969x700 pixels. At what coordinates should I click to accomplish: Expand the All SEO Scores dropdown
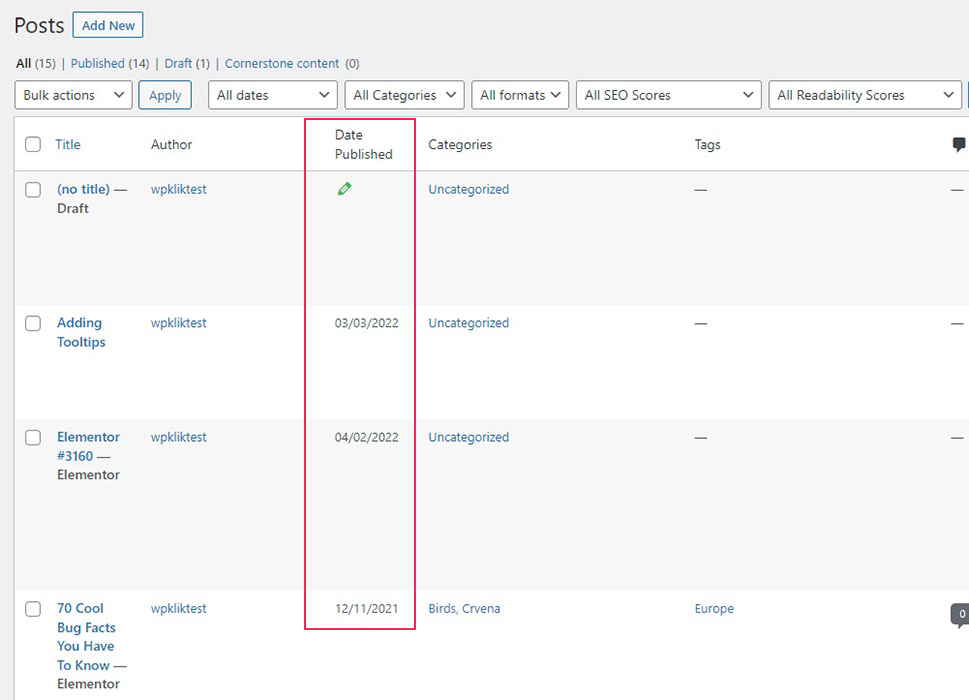(669, 95)
